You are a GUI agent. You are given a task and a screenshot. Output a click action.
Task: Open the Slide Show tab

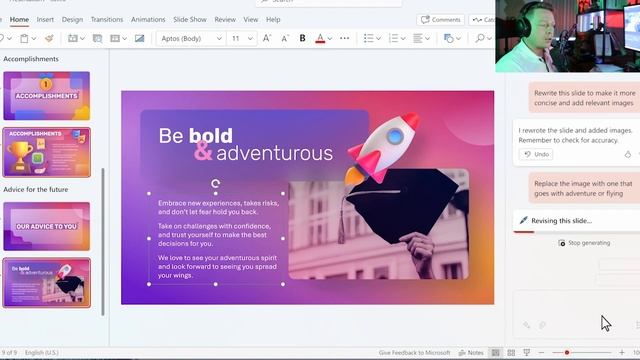190,20
